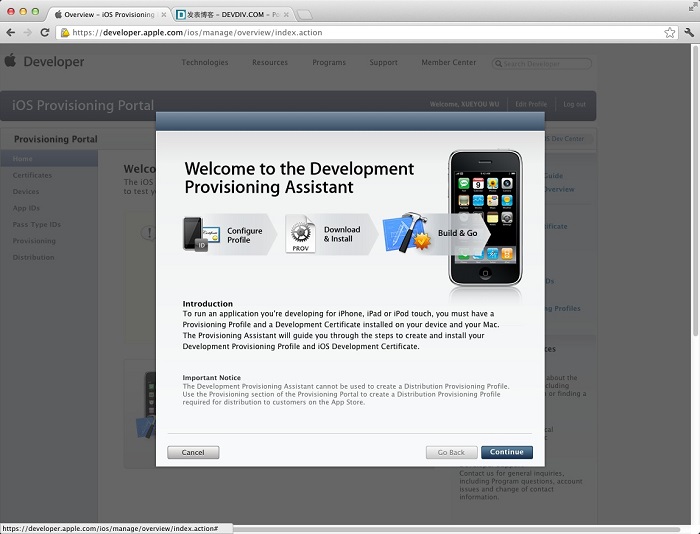Open the Member Center menu

tap(449, 63)
